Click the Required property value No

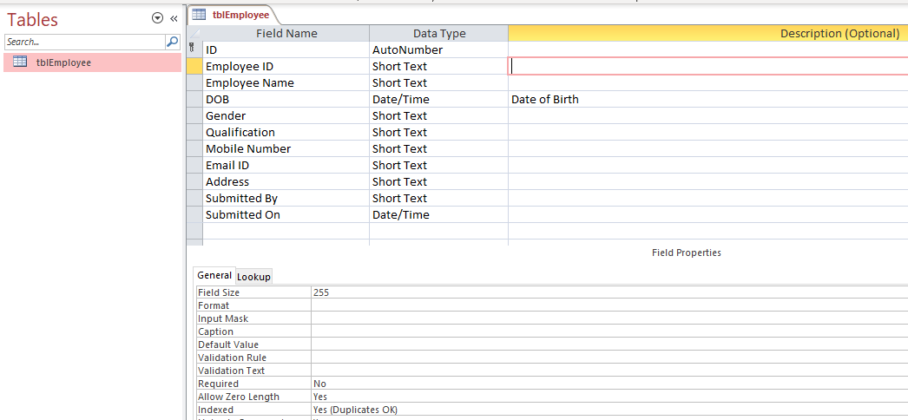click(609, 384)
